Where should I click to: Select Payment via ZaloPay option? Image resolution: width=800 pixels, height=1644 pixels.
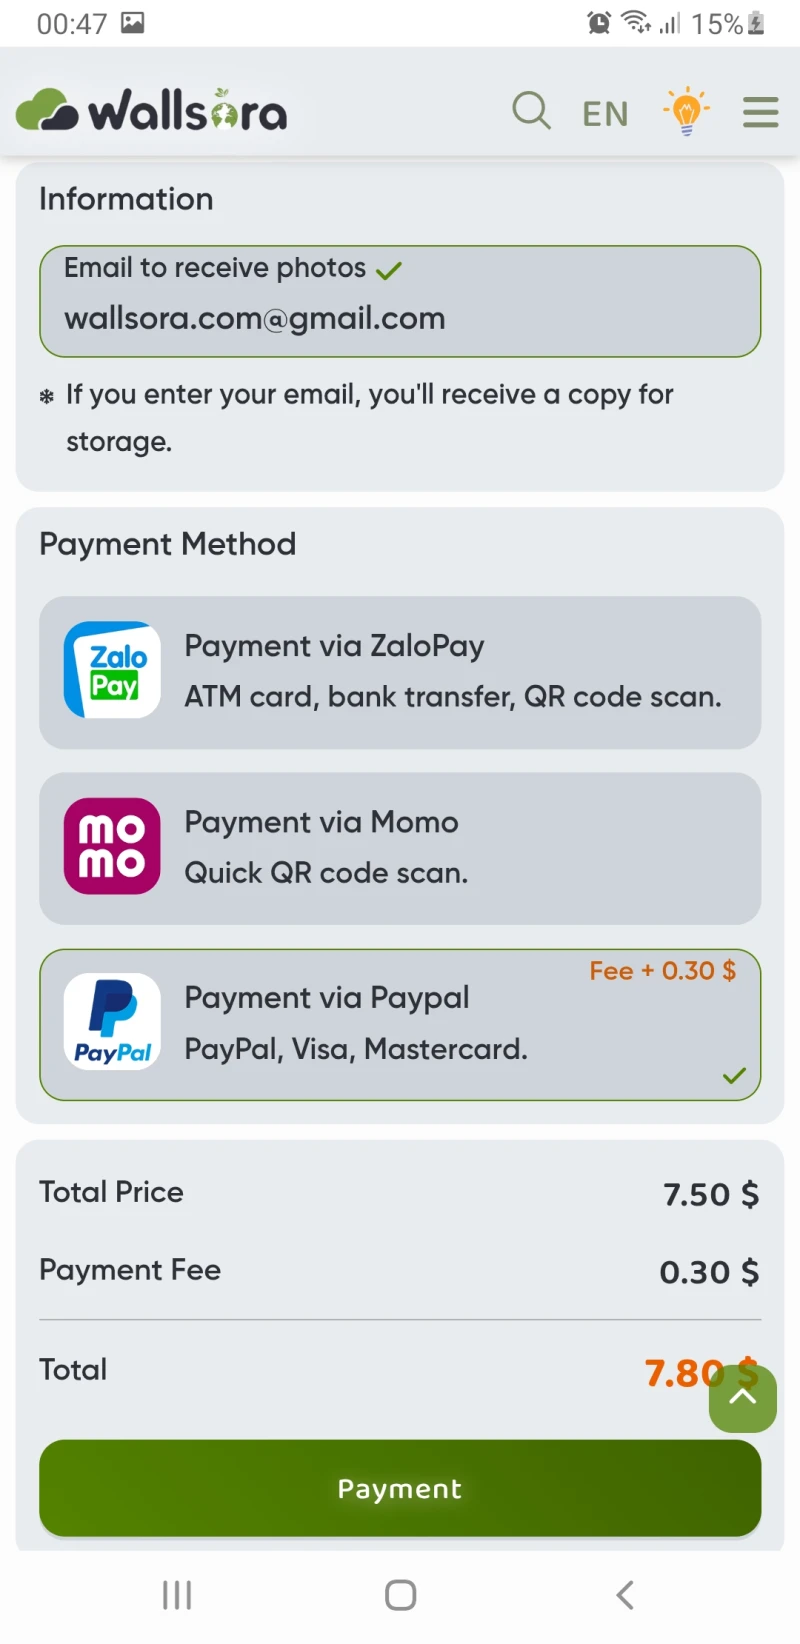pos(400,673)
